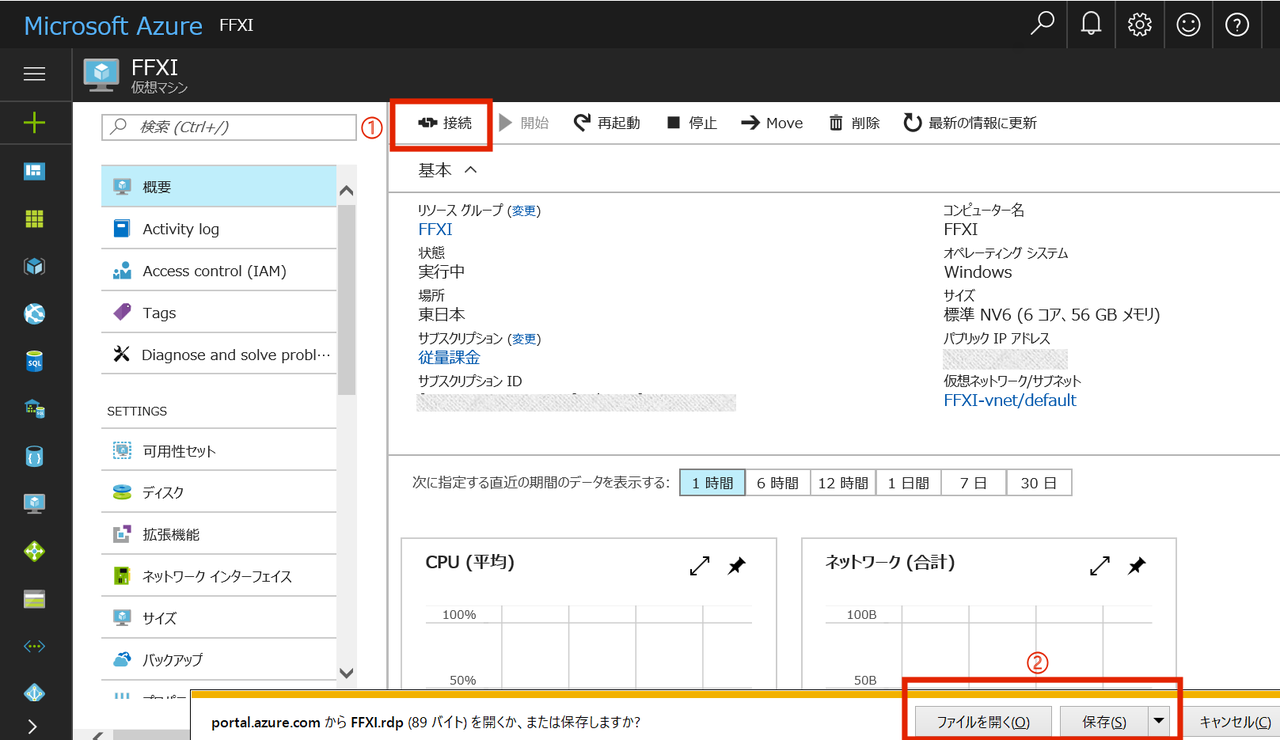The image size is (1280, 740).
Task: Open the Dashboard icon in left rail
Action: 35,172
